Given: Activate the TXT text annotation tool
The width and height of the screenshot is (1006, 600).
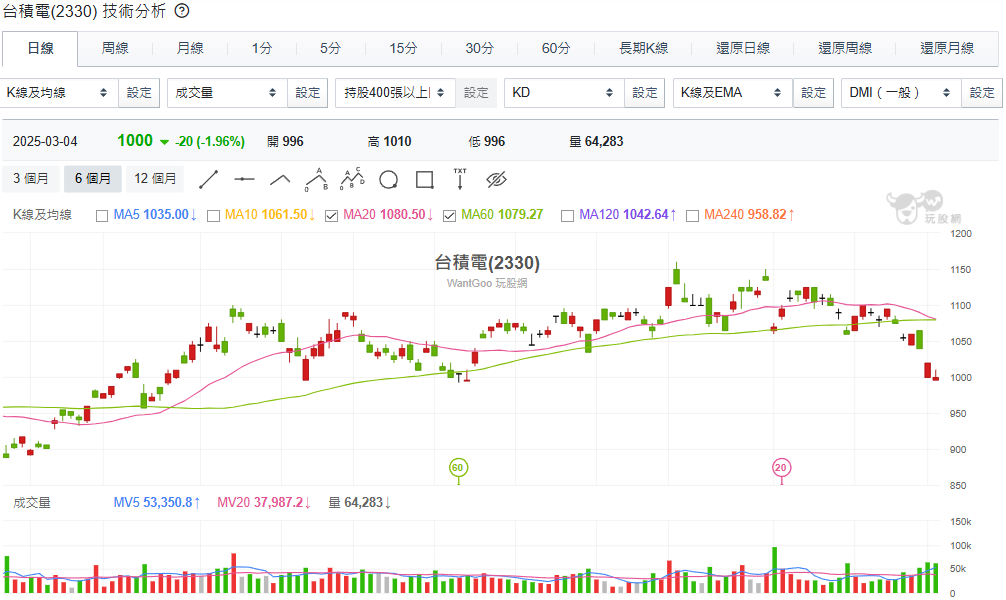Looking at the screenshot, I should click(460, 179).
